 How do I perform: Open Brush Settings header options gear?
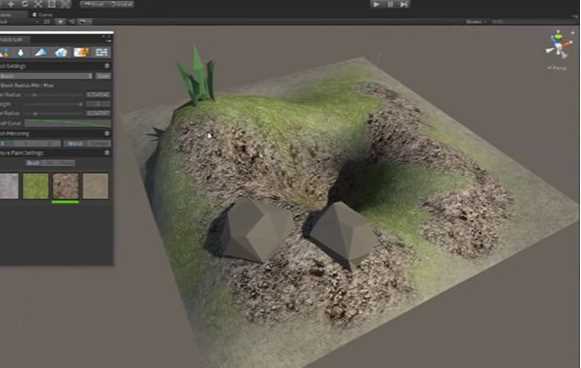pyautogui.click(x=107, y=66)
